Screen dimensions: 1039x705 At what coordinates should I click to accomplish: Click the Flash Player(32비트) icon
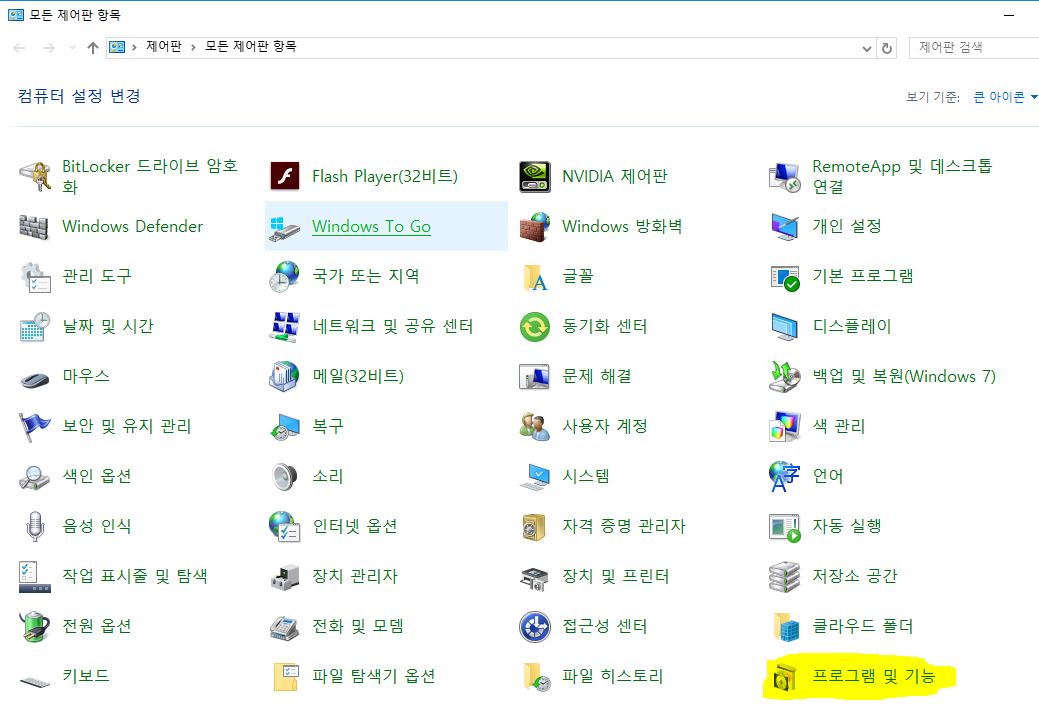285,176
